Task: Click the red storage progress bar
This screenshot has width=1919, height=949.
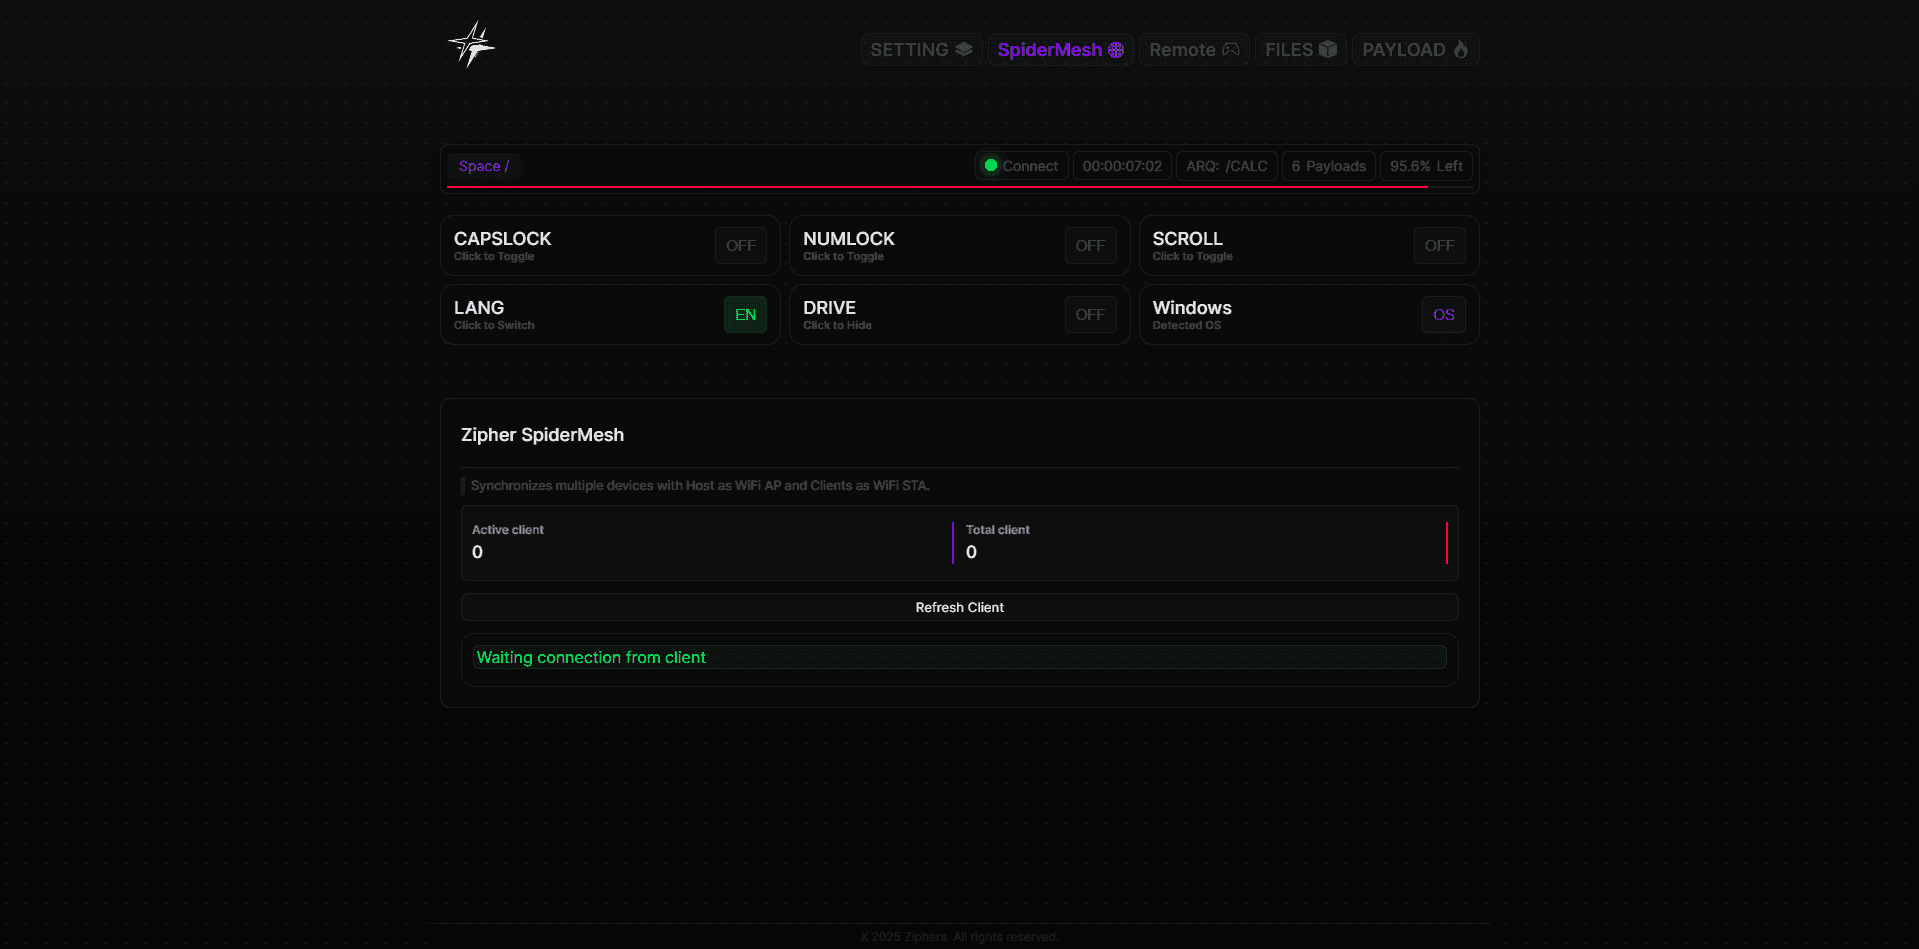Action: 937,187
